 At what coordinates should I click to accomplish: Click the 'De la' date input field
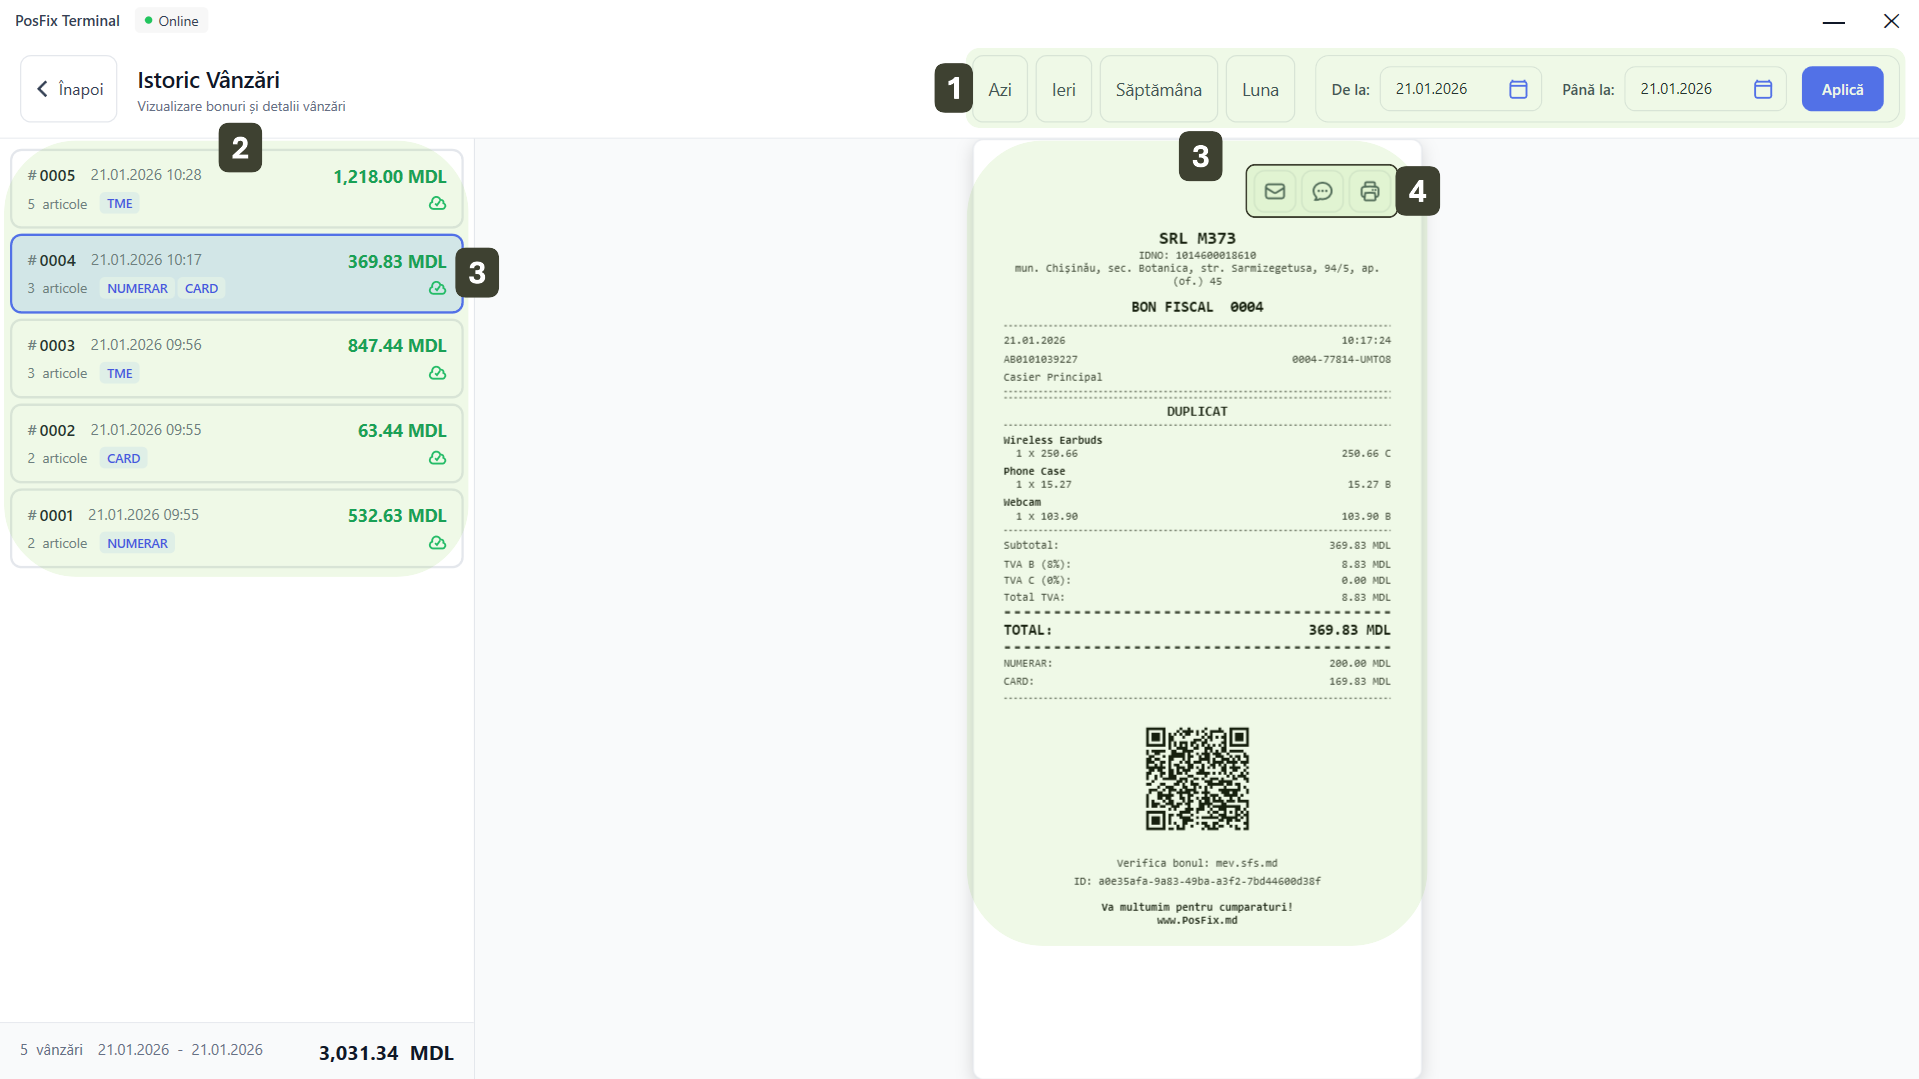1440,89
